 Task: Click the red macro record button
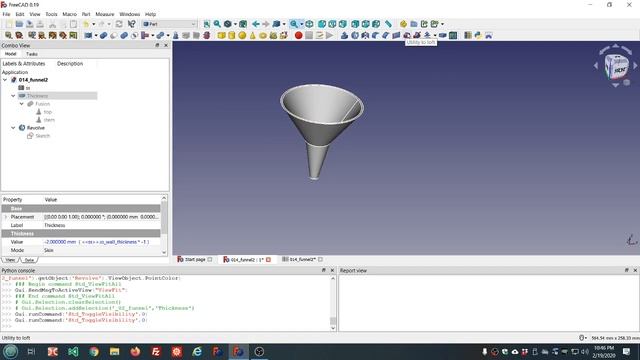(x=298, y=36)
